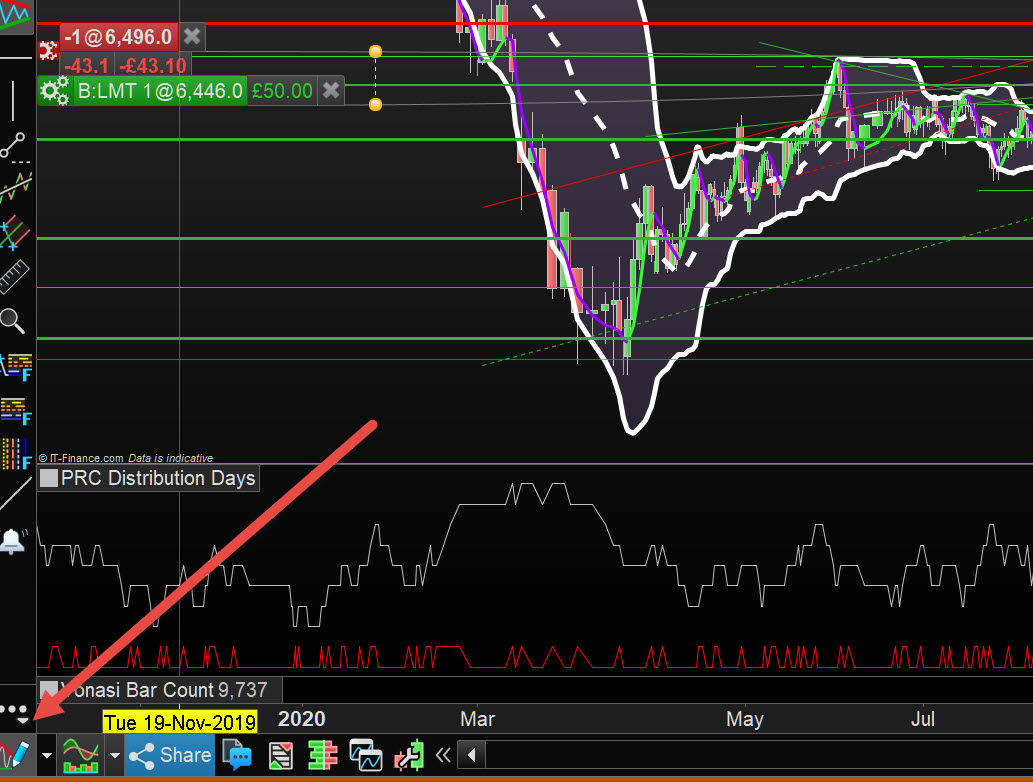Open the drawing tools pencil icon

(x=16, y=755)
